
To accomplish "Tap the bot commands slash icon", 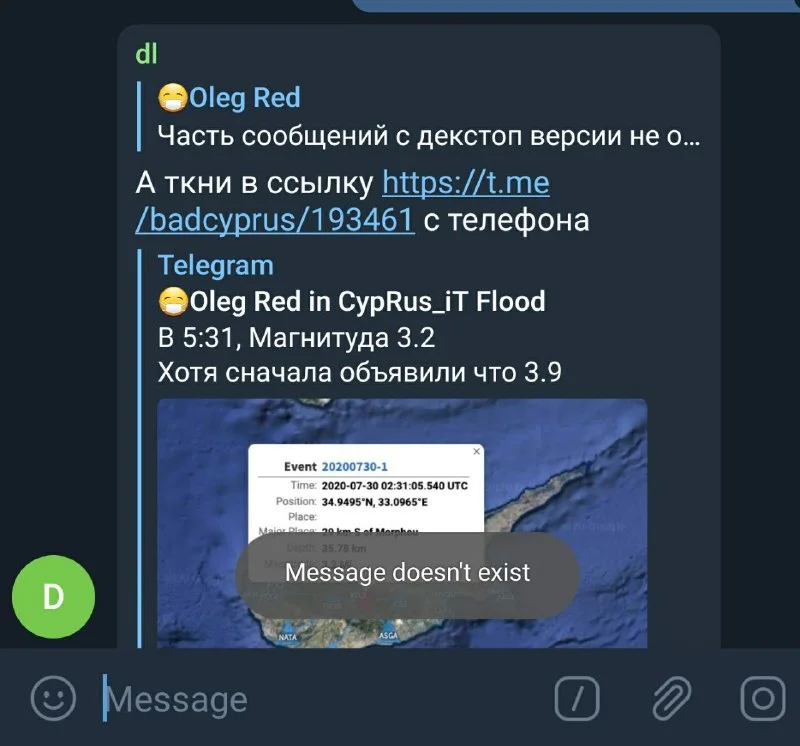I will (577, 698).
